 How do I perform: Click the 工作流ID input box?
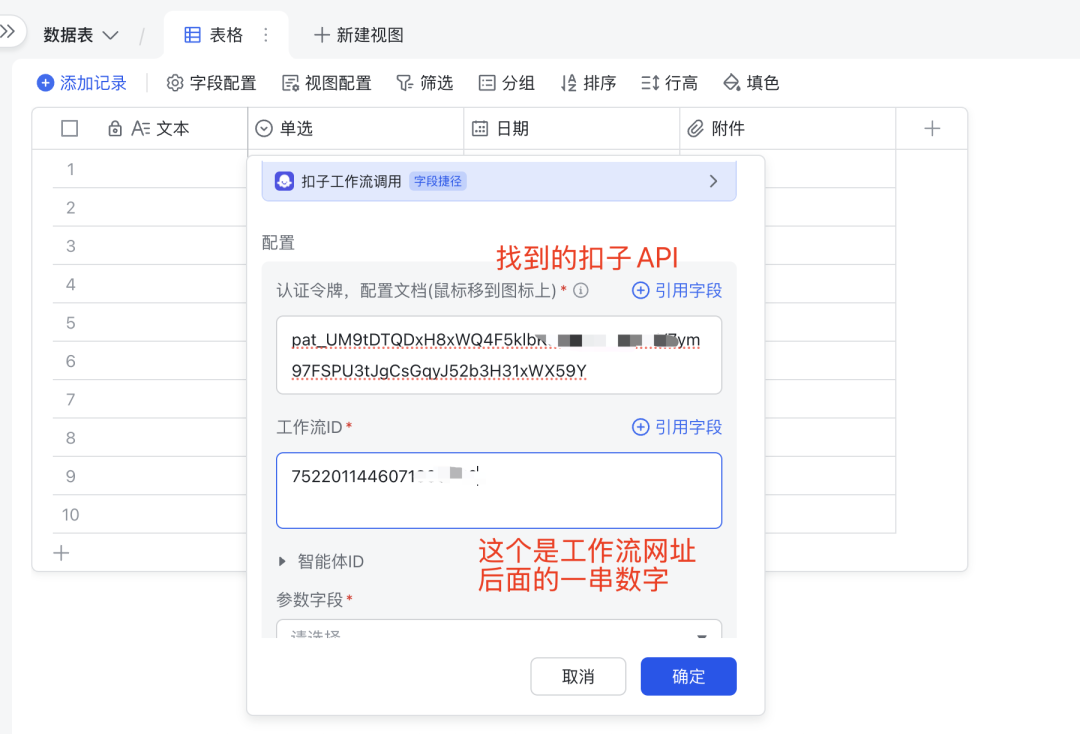[499, 490]
